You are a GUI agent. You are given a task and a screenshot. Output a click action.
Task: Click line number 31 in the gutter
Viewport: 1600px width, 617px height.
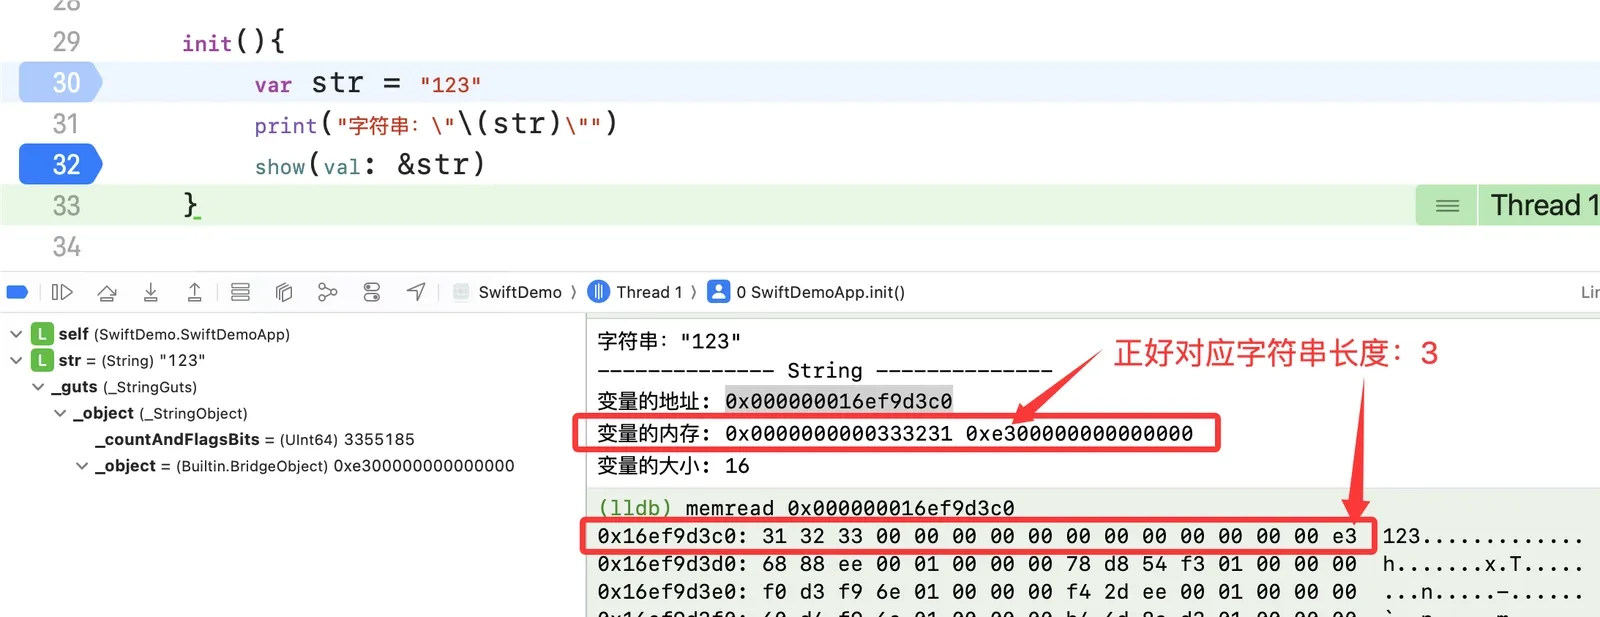(66, 123)
